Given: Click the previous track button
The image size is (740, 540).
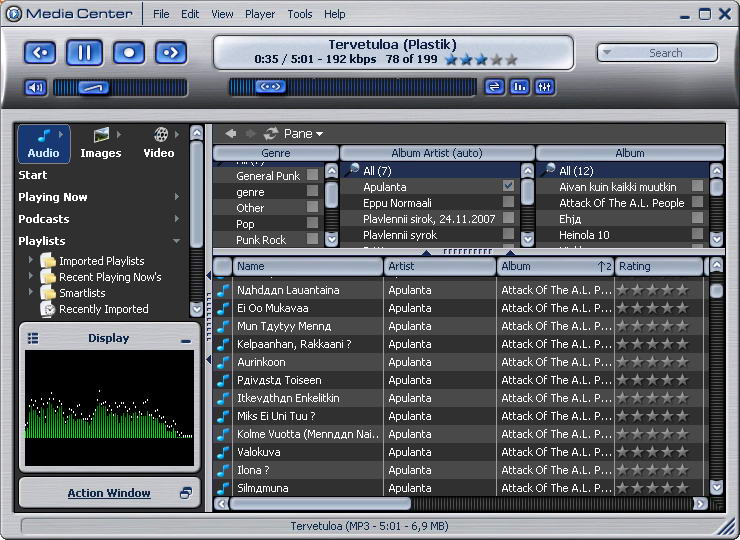Looking at the screenshot, I should coord(40,52).
